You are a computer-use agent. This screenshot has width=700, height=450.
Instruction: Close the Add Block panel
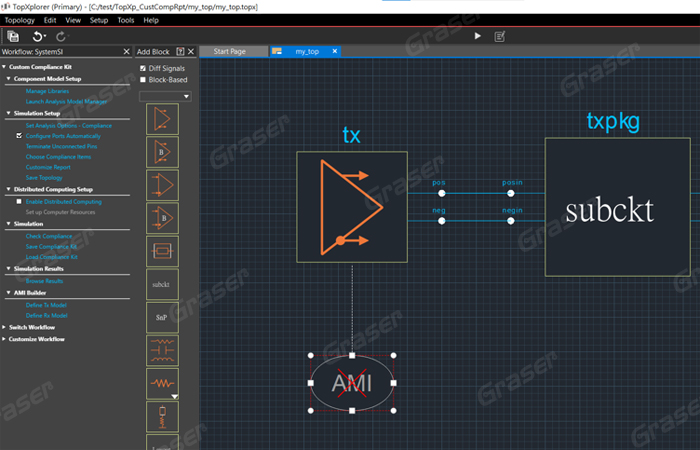pos(191,51)
